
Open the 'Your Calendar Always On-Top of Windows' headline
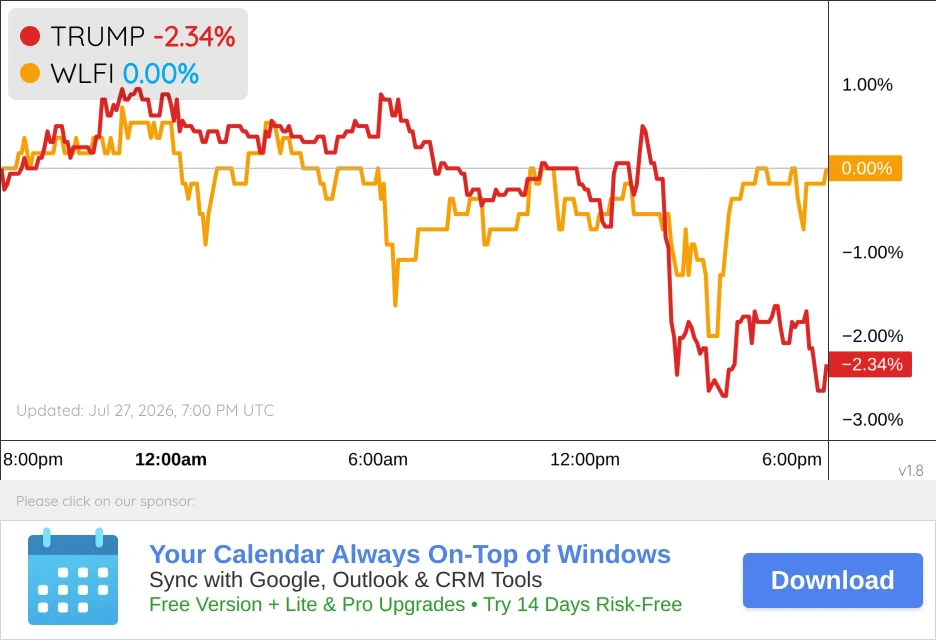coord(410,554)
